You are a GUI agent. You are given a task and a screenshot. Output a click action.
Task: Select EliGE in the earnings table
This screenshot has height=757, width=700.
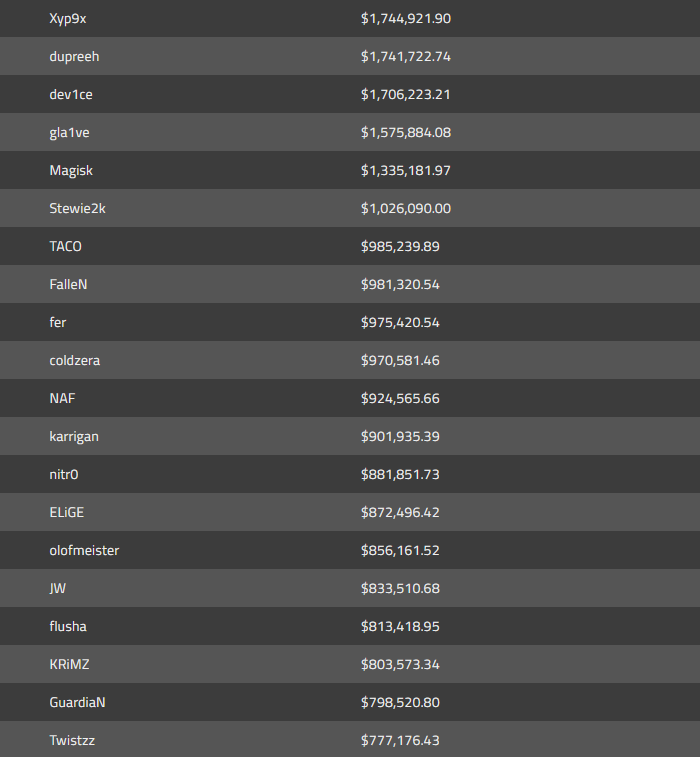click(x=66, y=513)
